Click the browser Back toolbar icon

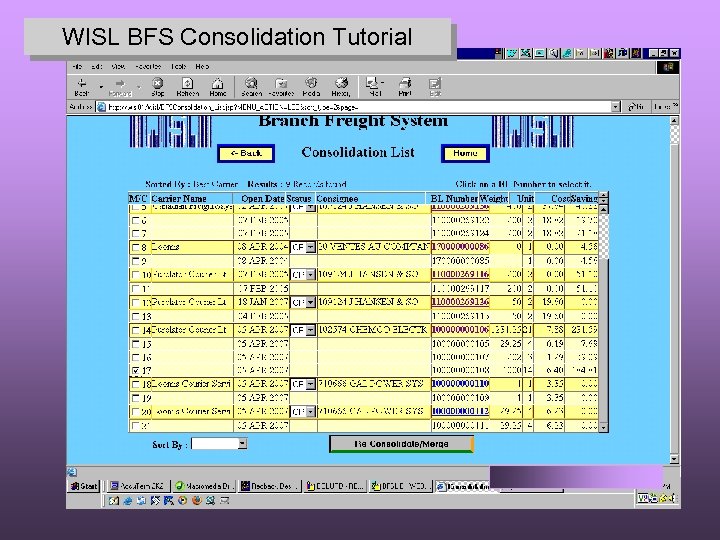click(x=82, y=86)
